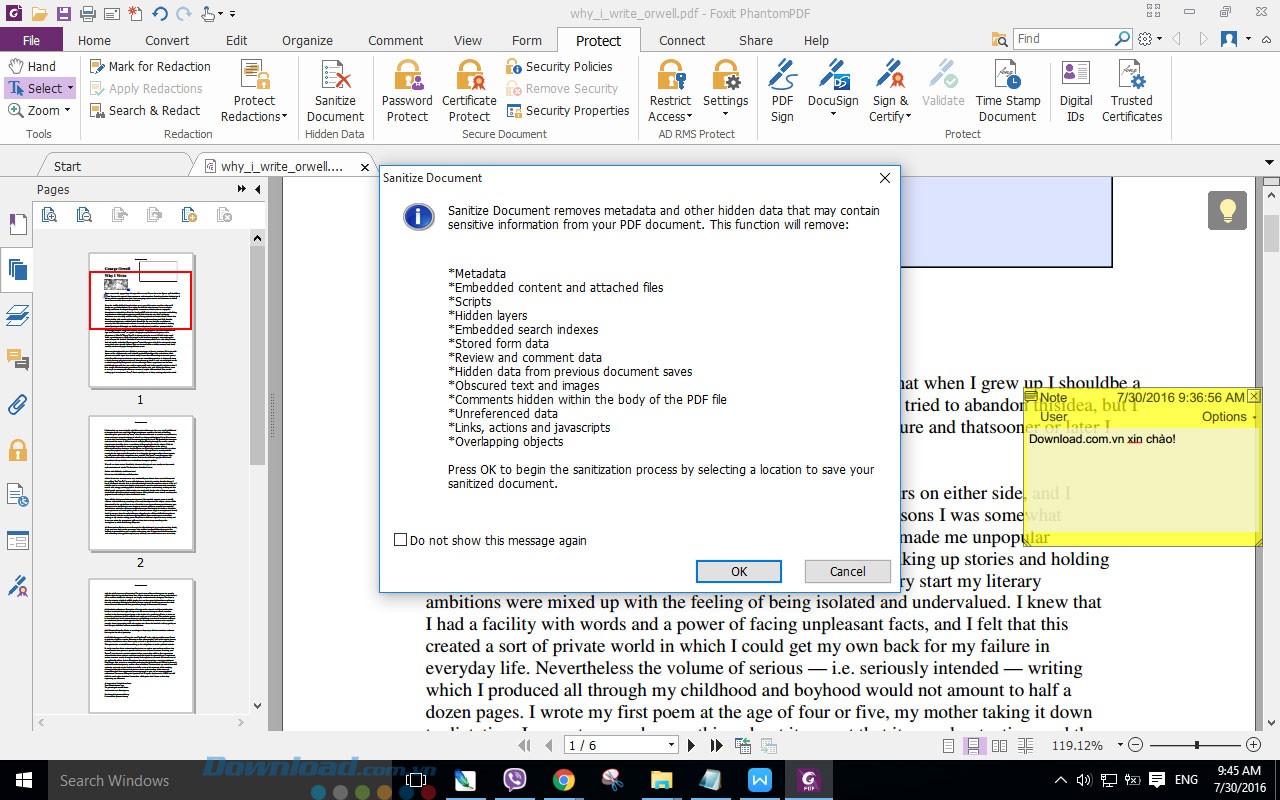Select the Hand tool
Viewport: 1280px width, 800px height.
32,66
